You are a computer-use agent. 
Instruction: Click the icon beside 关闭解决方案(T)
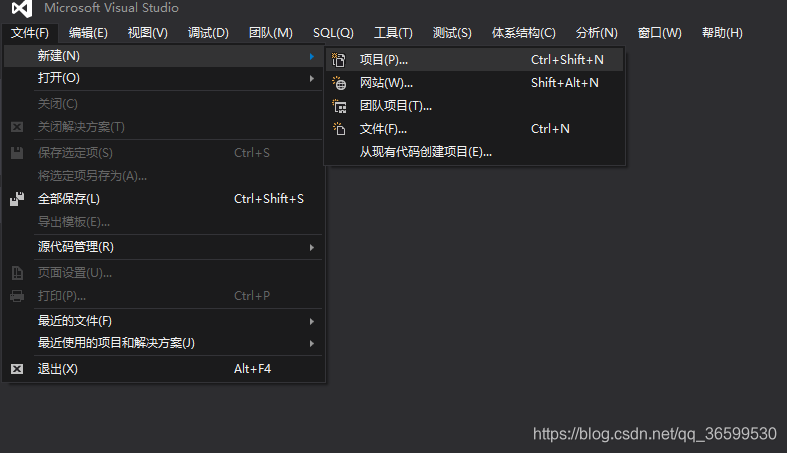(x=17, y=127)
